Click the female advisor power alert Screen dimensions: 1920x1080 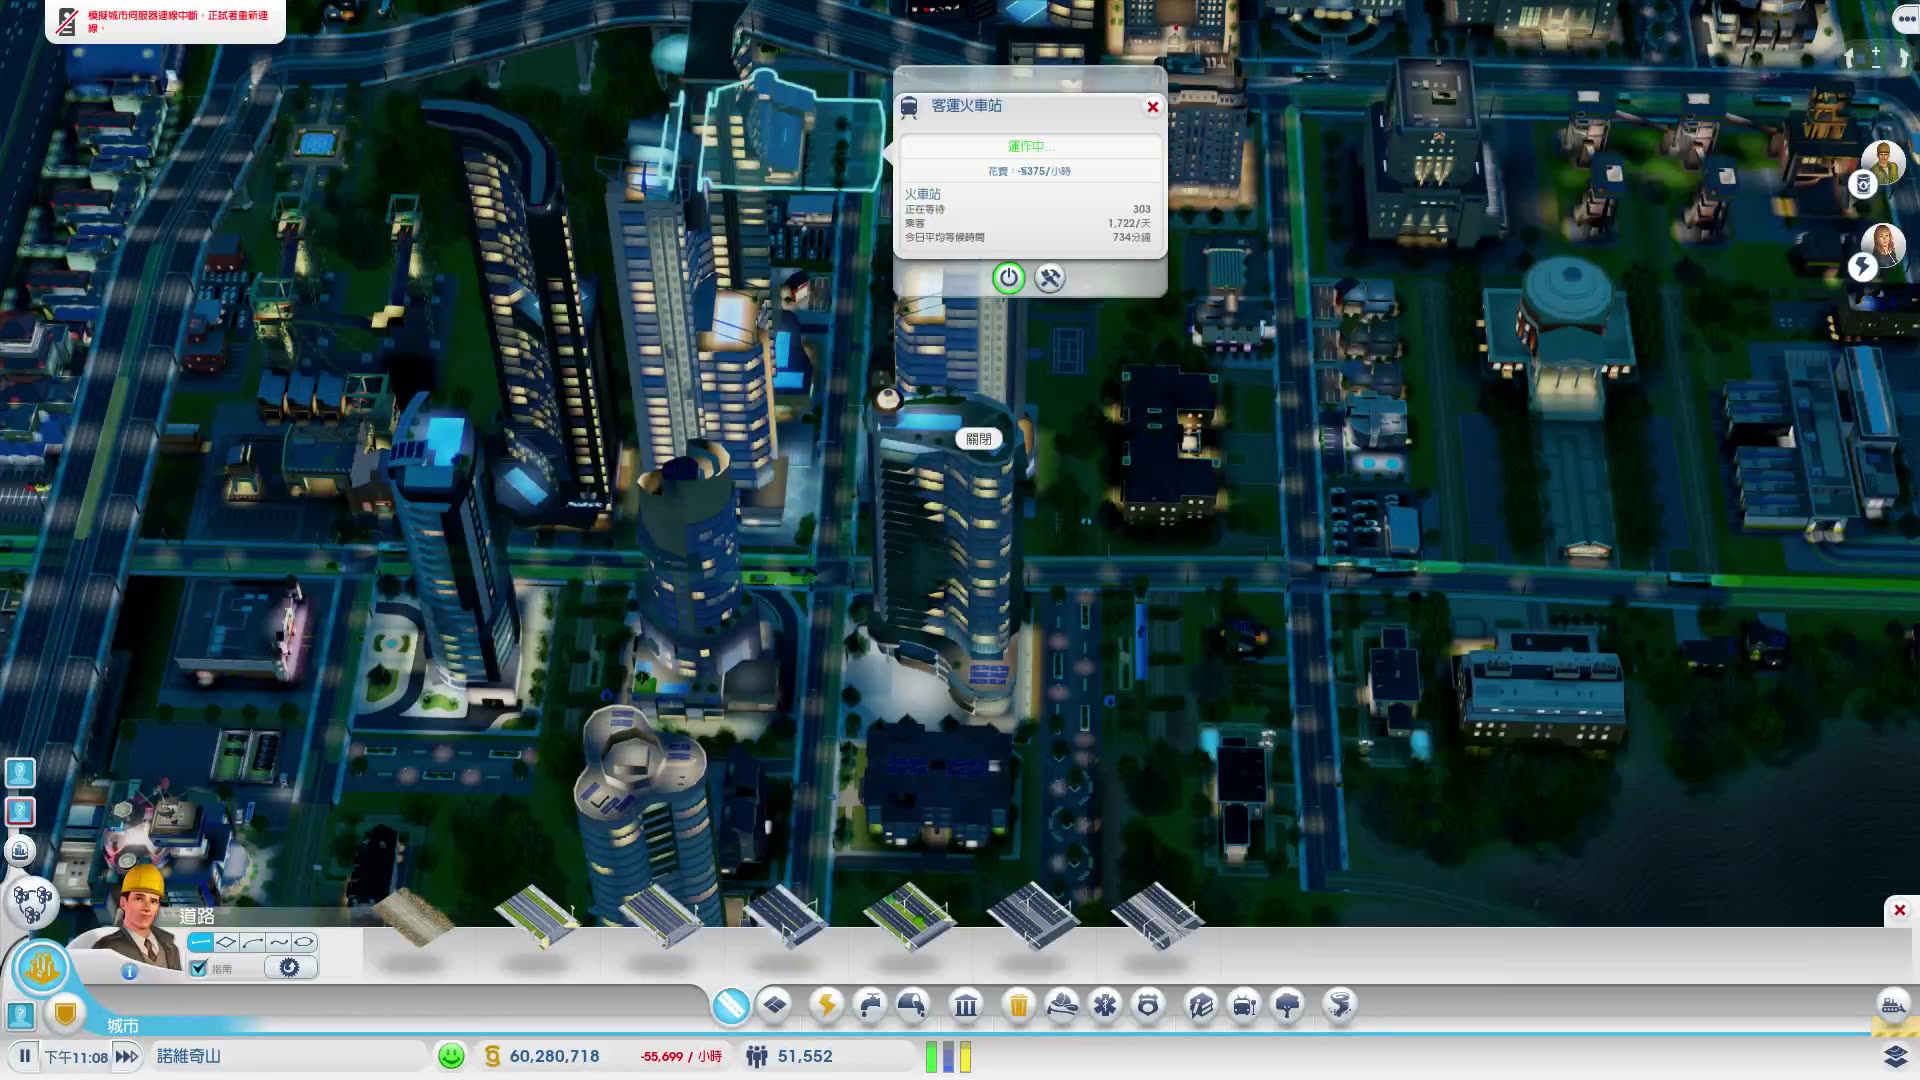click(1882, 246)
